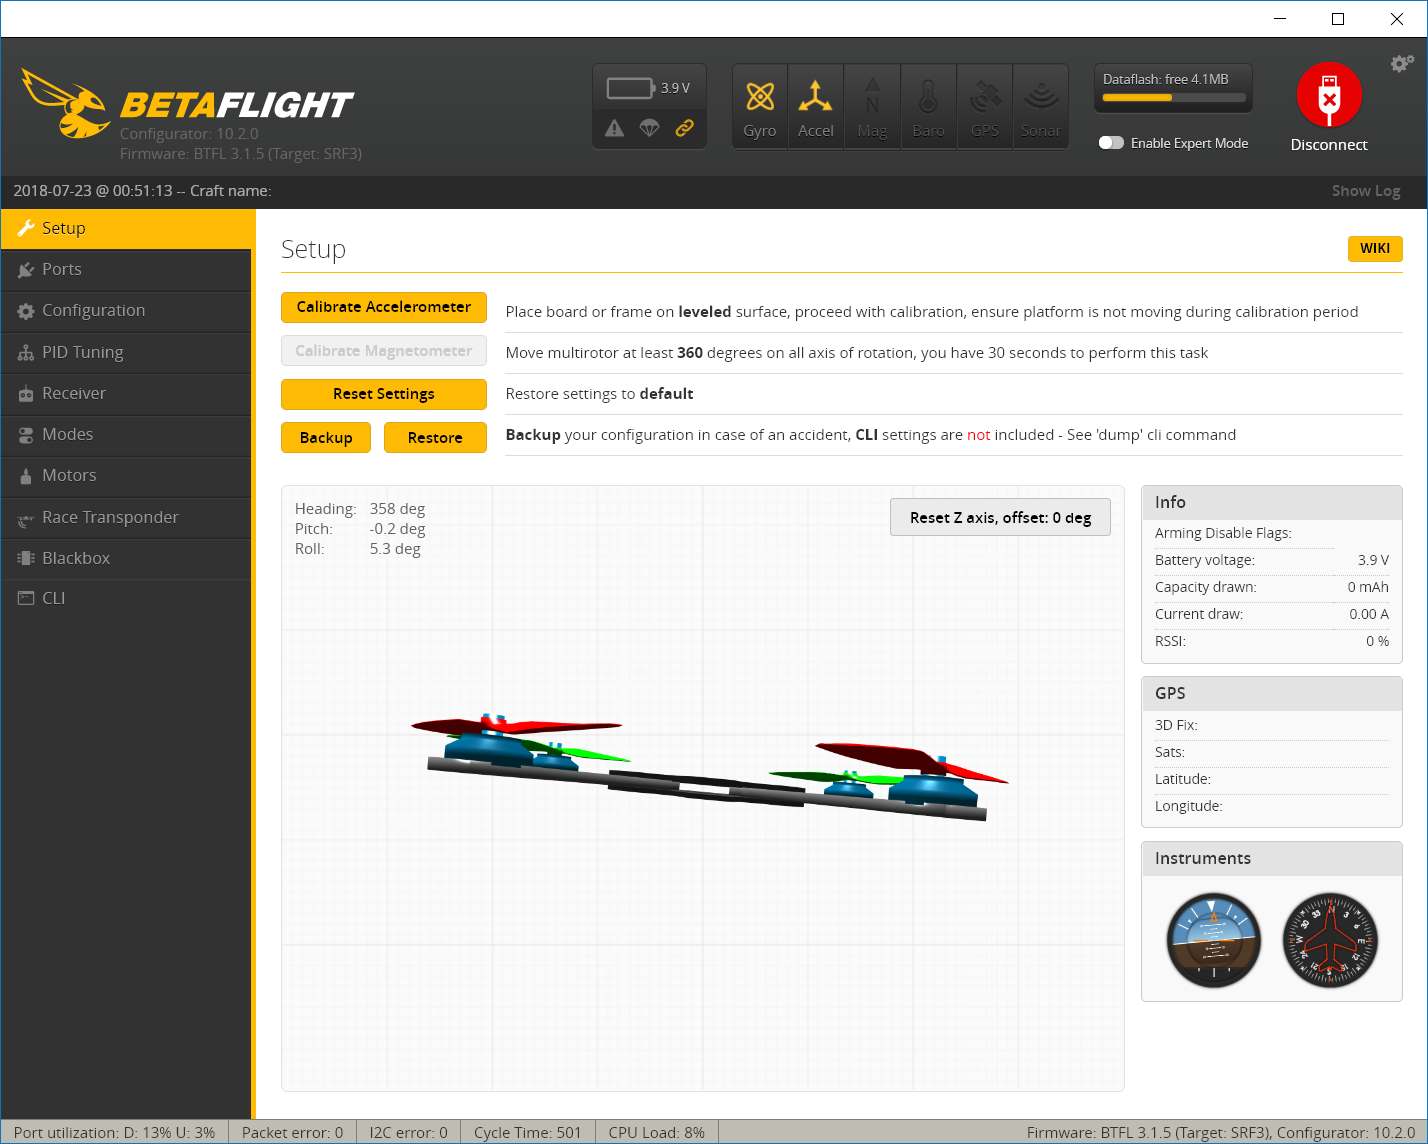Click the Sats row in GPS panel
The image size is (1428, 1144).
tap(1272, 752)
